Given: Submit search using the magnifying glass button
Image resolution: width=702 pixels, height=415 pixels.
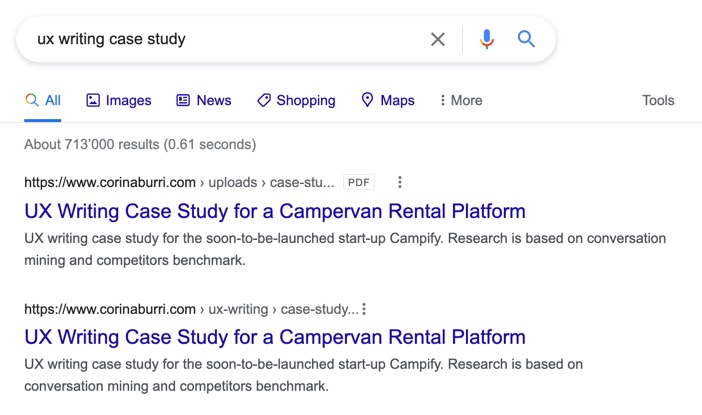Looking at the screenshot, I should click(526, 39).
